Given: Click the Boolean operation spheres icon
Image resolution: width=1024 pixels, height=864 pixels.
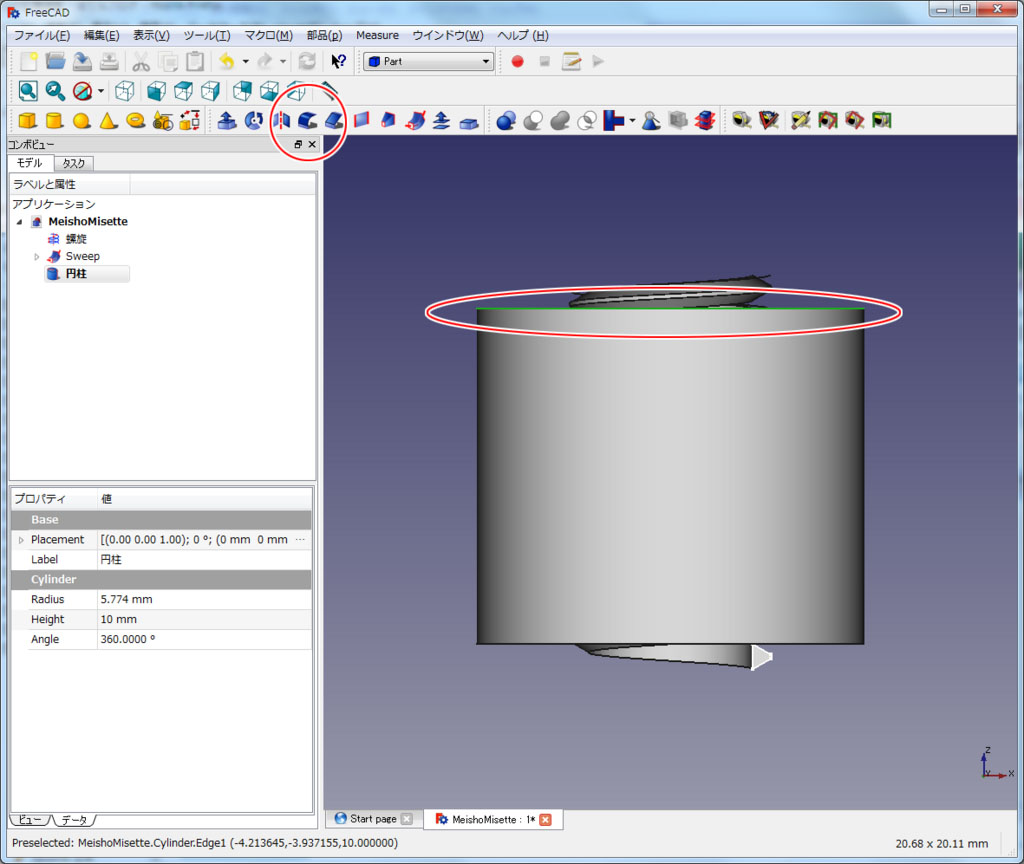Looking at the screenshot, I should tap(506, 120).
